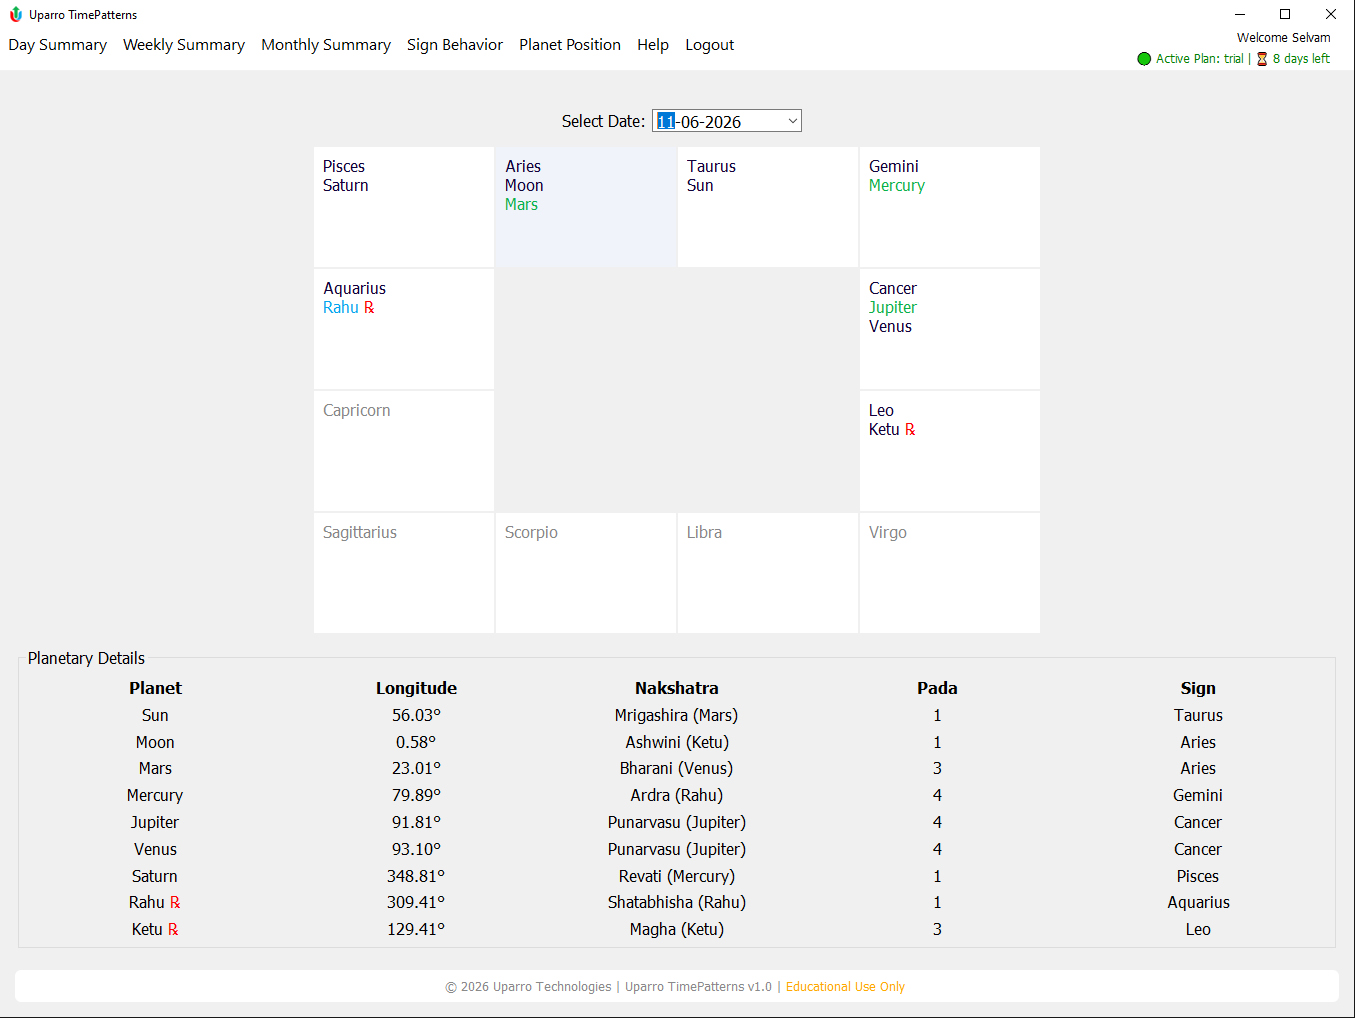Click the Planet column header
The image size is (1355, 1018).
click(x=155, y=688)
